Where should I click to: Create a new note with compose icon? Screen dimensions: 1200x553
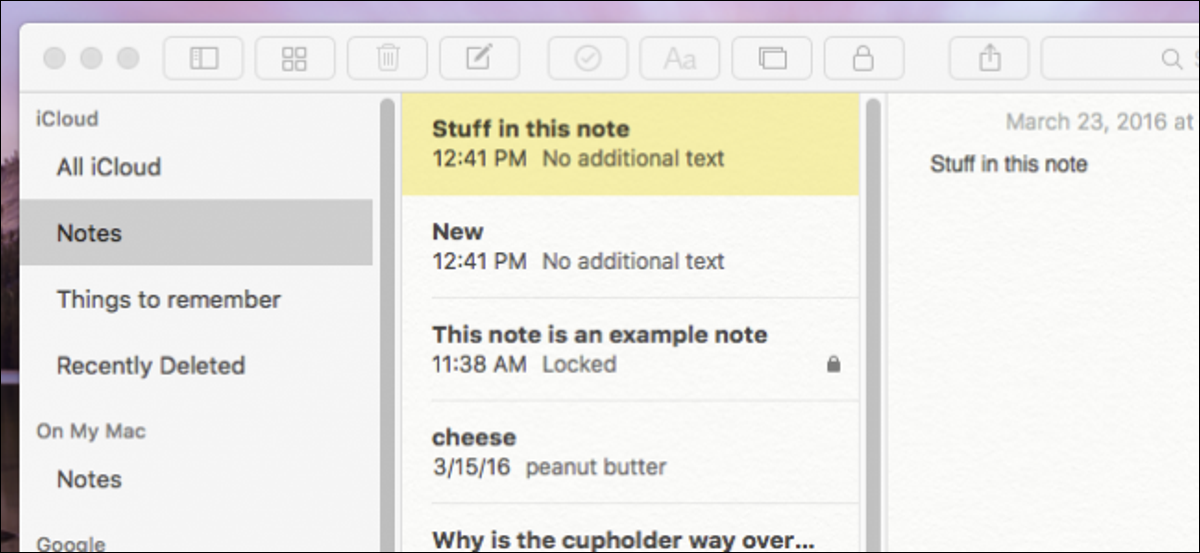tap(479, 58)
